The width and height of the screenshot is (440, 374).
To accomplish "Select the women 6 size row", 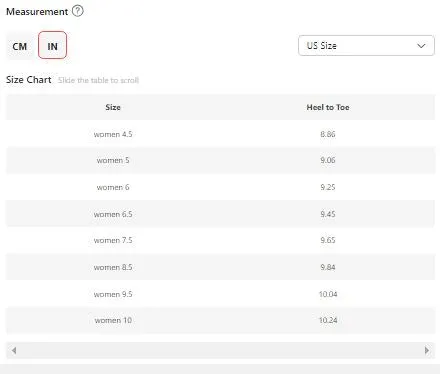I will point(220,187).
